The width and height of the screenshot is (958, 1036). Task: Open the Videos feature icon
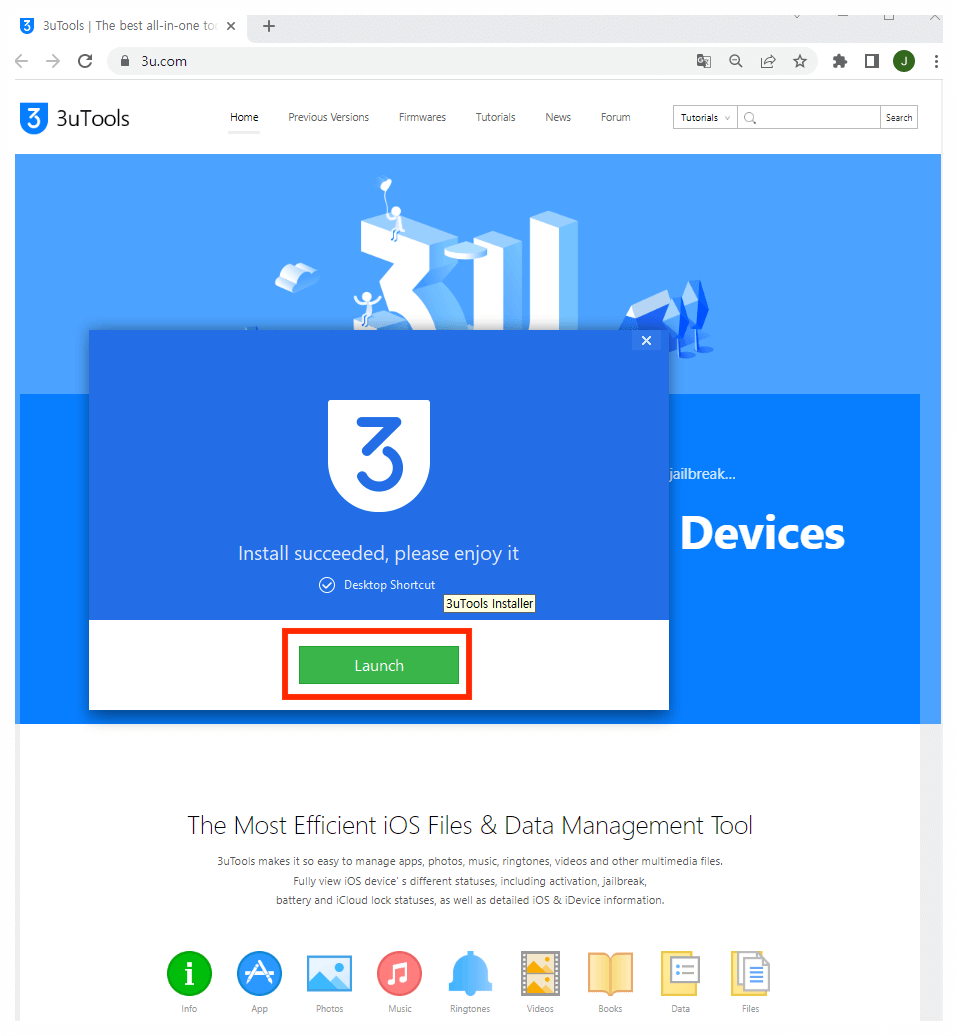click(x=540, y=973)
